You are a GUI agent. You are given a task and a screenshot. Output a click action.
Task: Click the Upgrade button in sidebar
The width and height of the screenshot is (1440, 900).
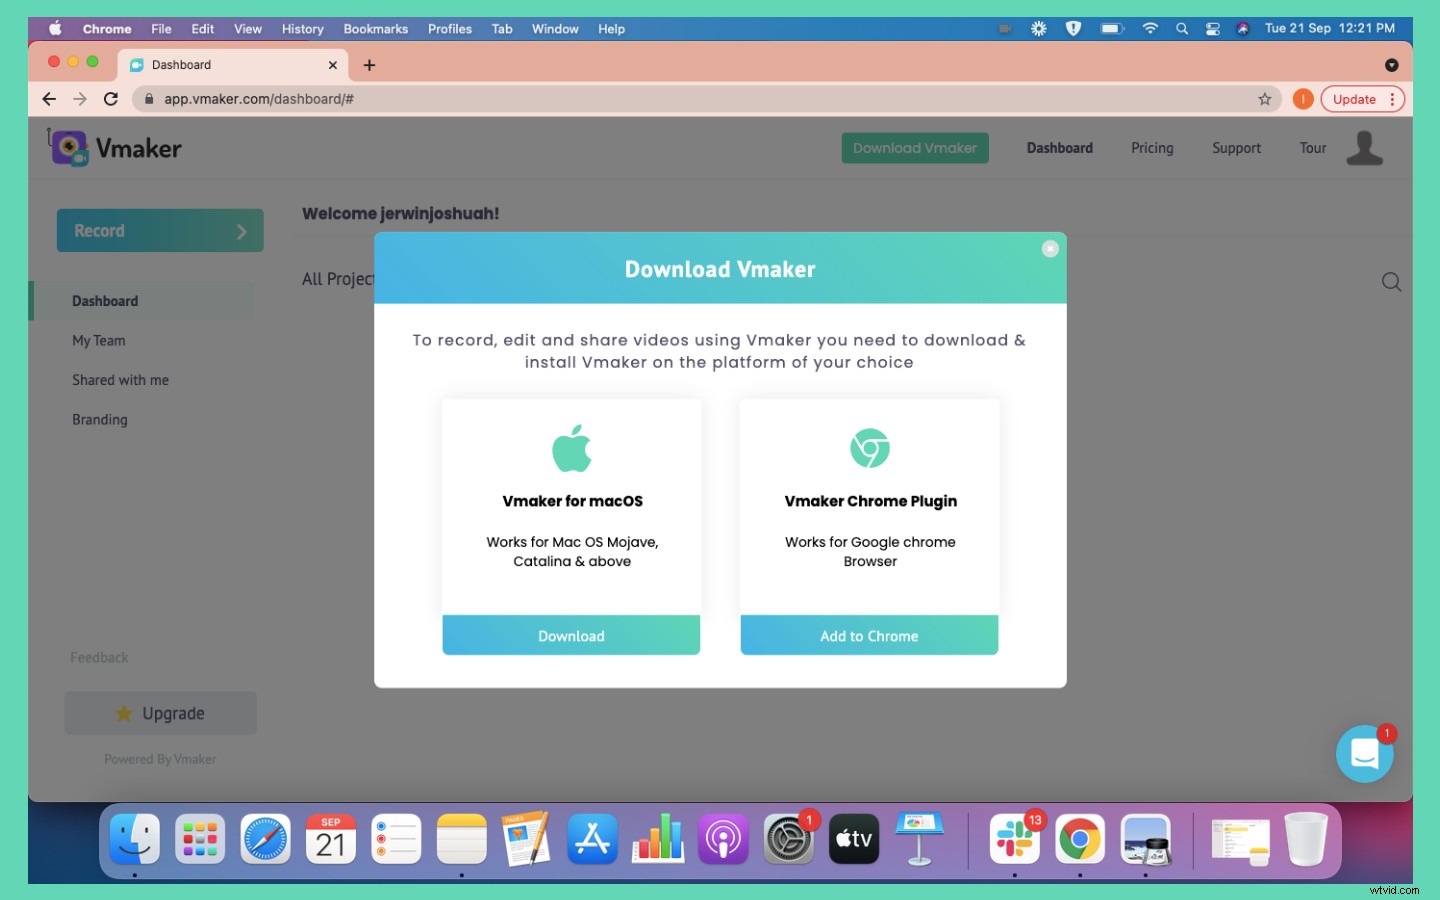(x=161, y=713)
